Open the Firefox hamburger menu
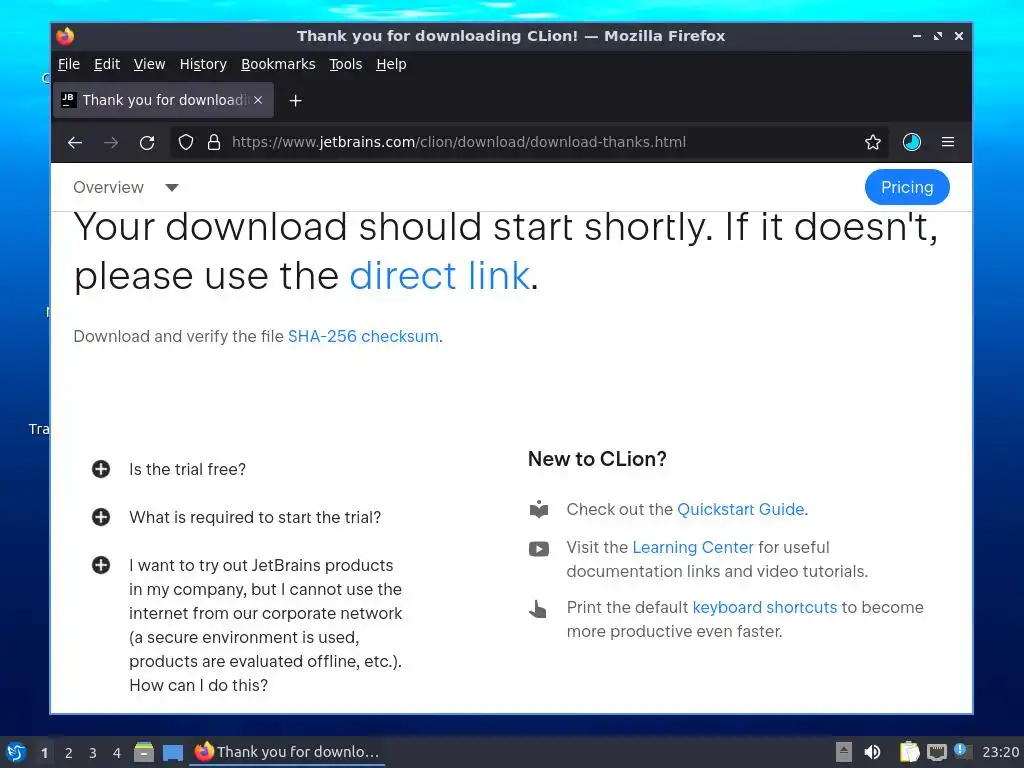The width and height of the screenshot is (1024, 768). click(x=948, y=142)
